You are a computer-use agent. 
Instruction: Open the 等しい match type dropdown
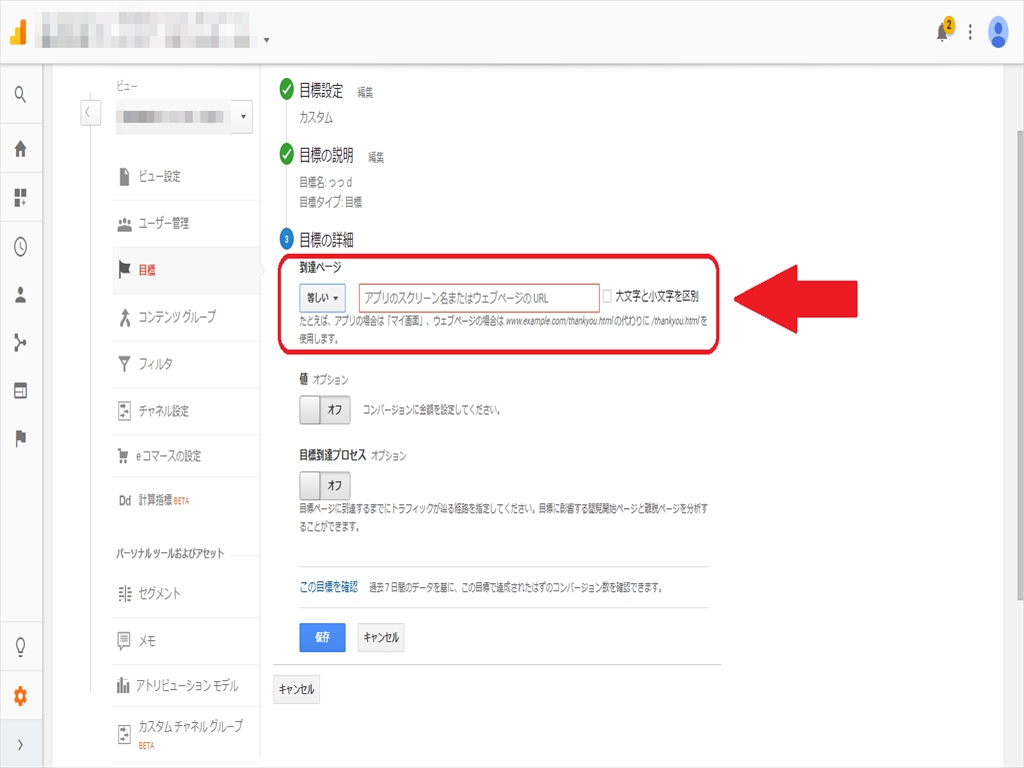(x=322, y=297)
